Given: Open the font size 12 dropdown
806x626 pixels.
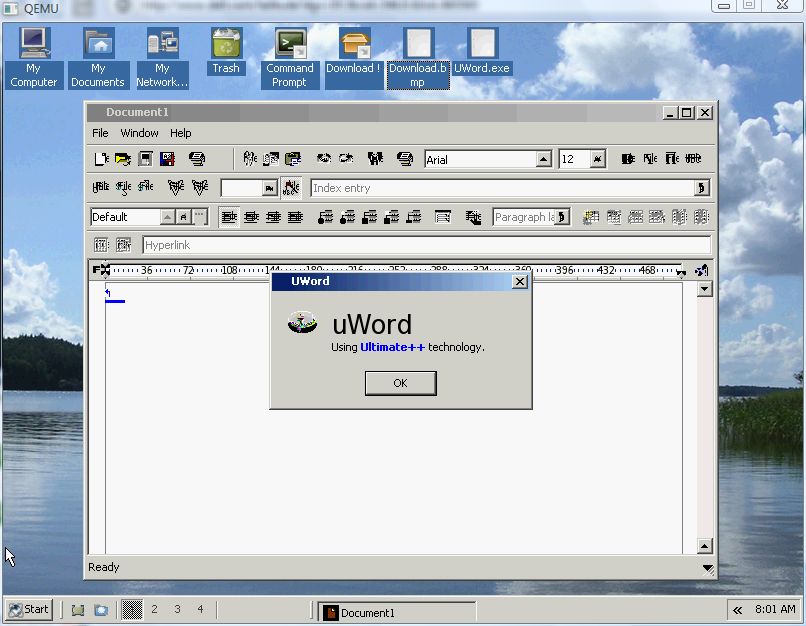Looking at the screenshot, I should pos(597,159).
